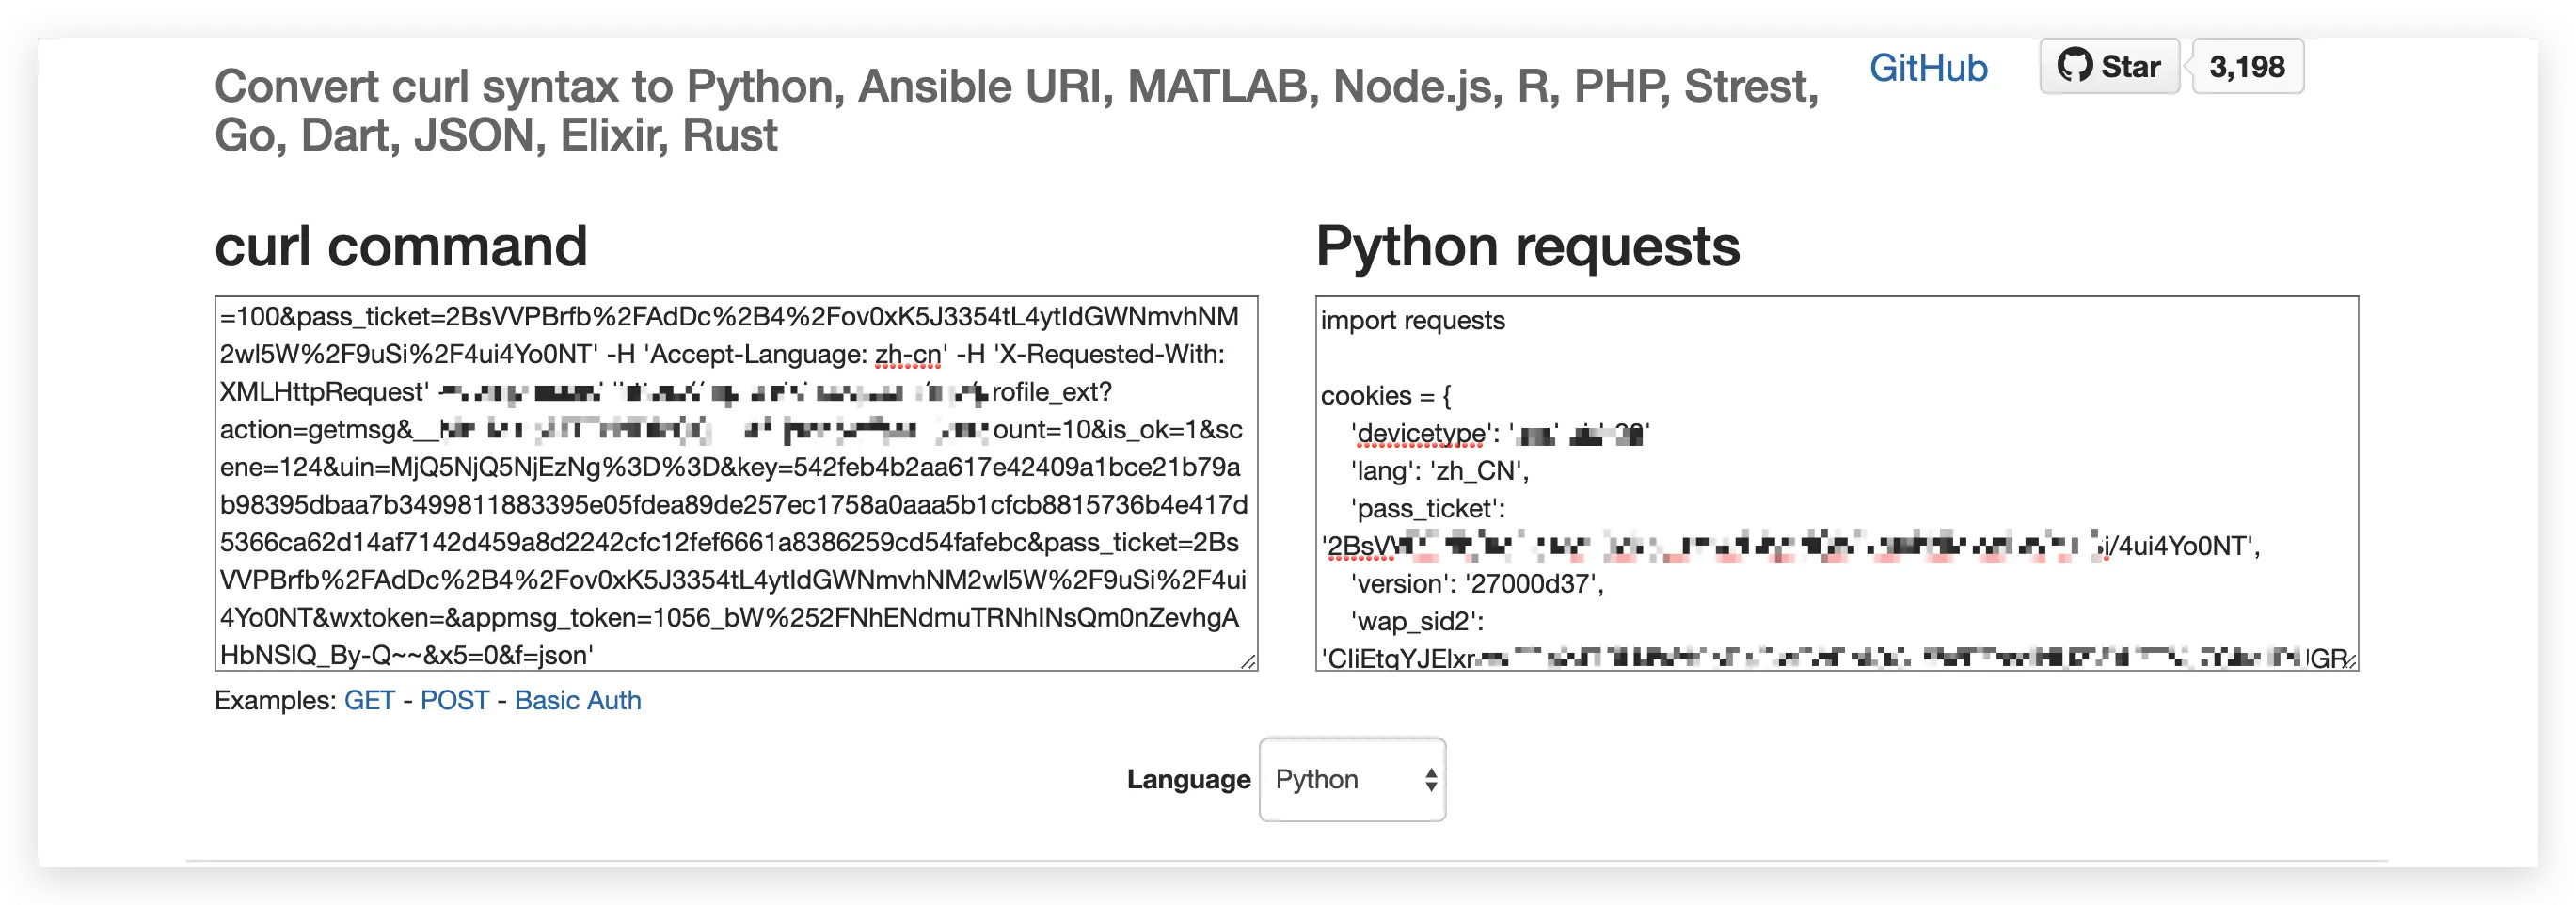Click the up-down arrows on Language selector
Viewport: 2576px width, 905px height.
point(1431,780)
